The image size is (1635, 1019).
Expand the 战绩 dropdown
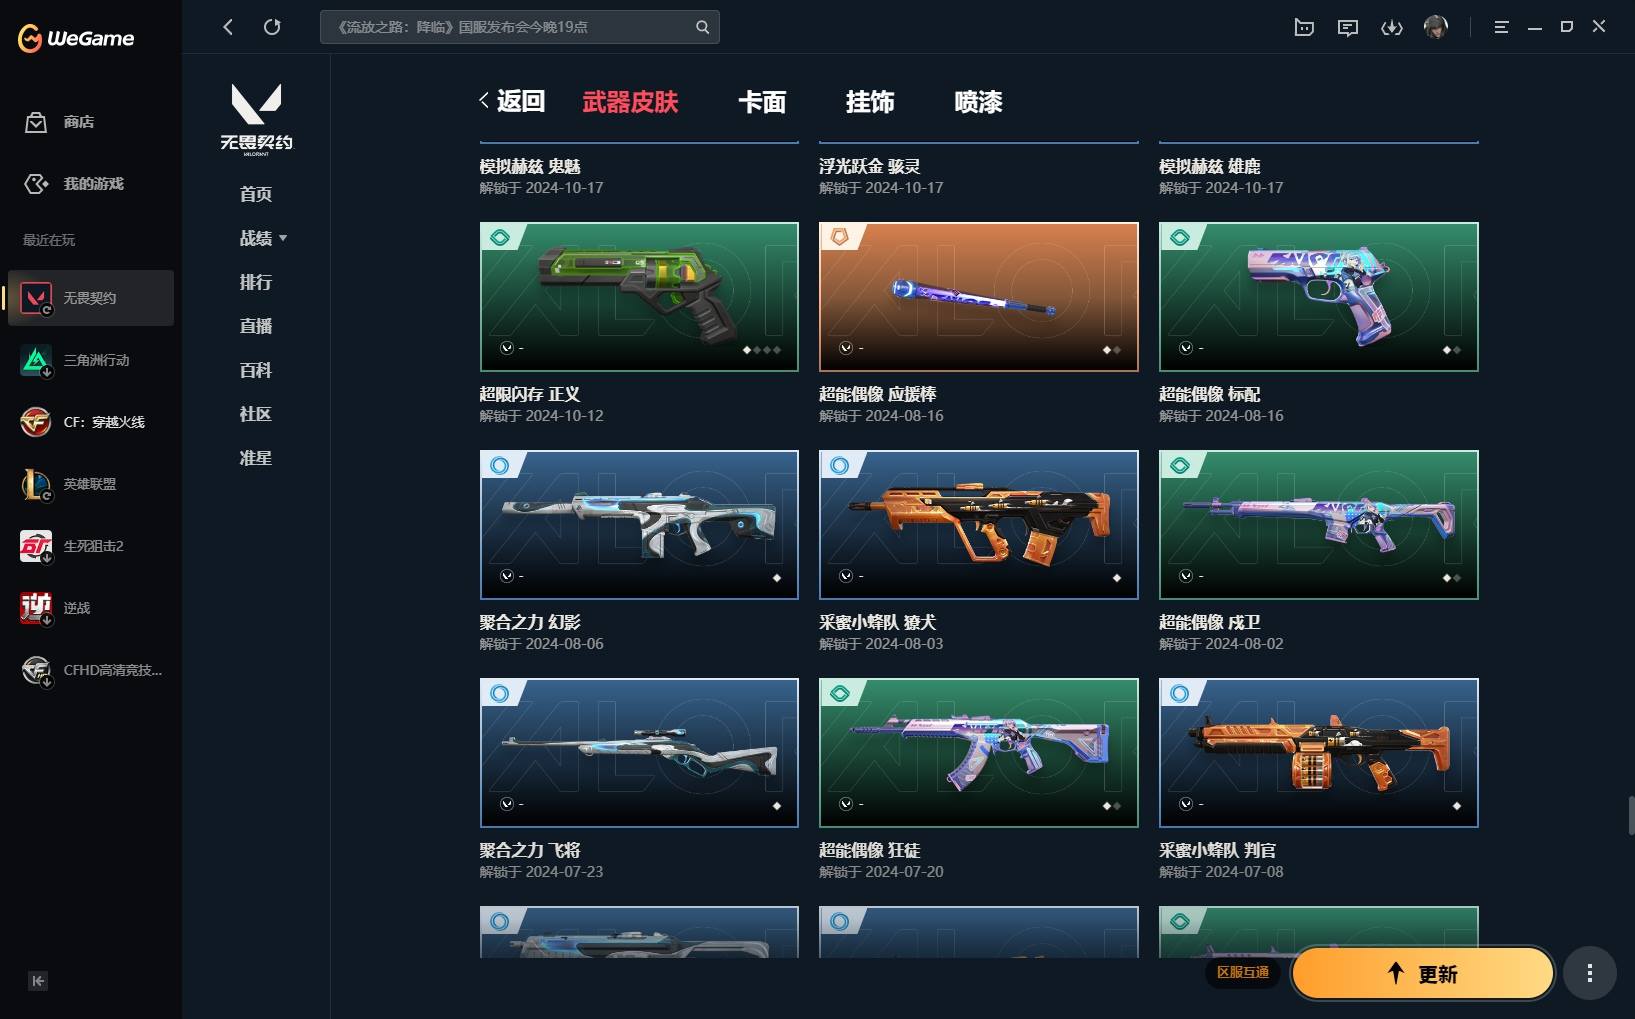coord(263,238)
